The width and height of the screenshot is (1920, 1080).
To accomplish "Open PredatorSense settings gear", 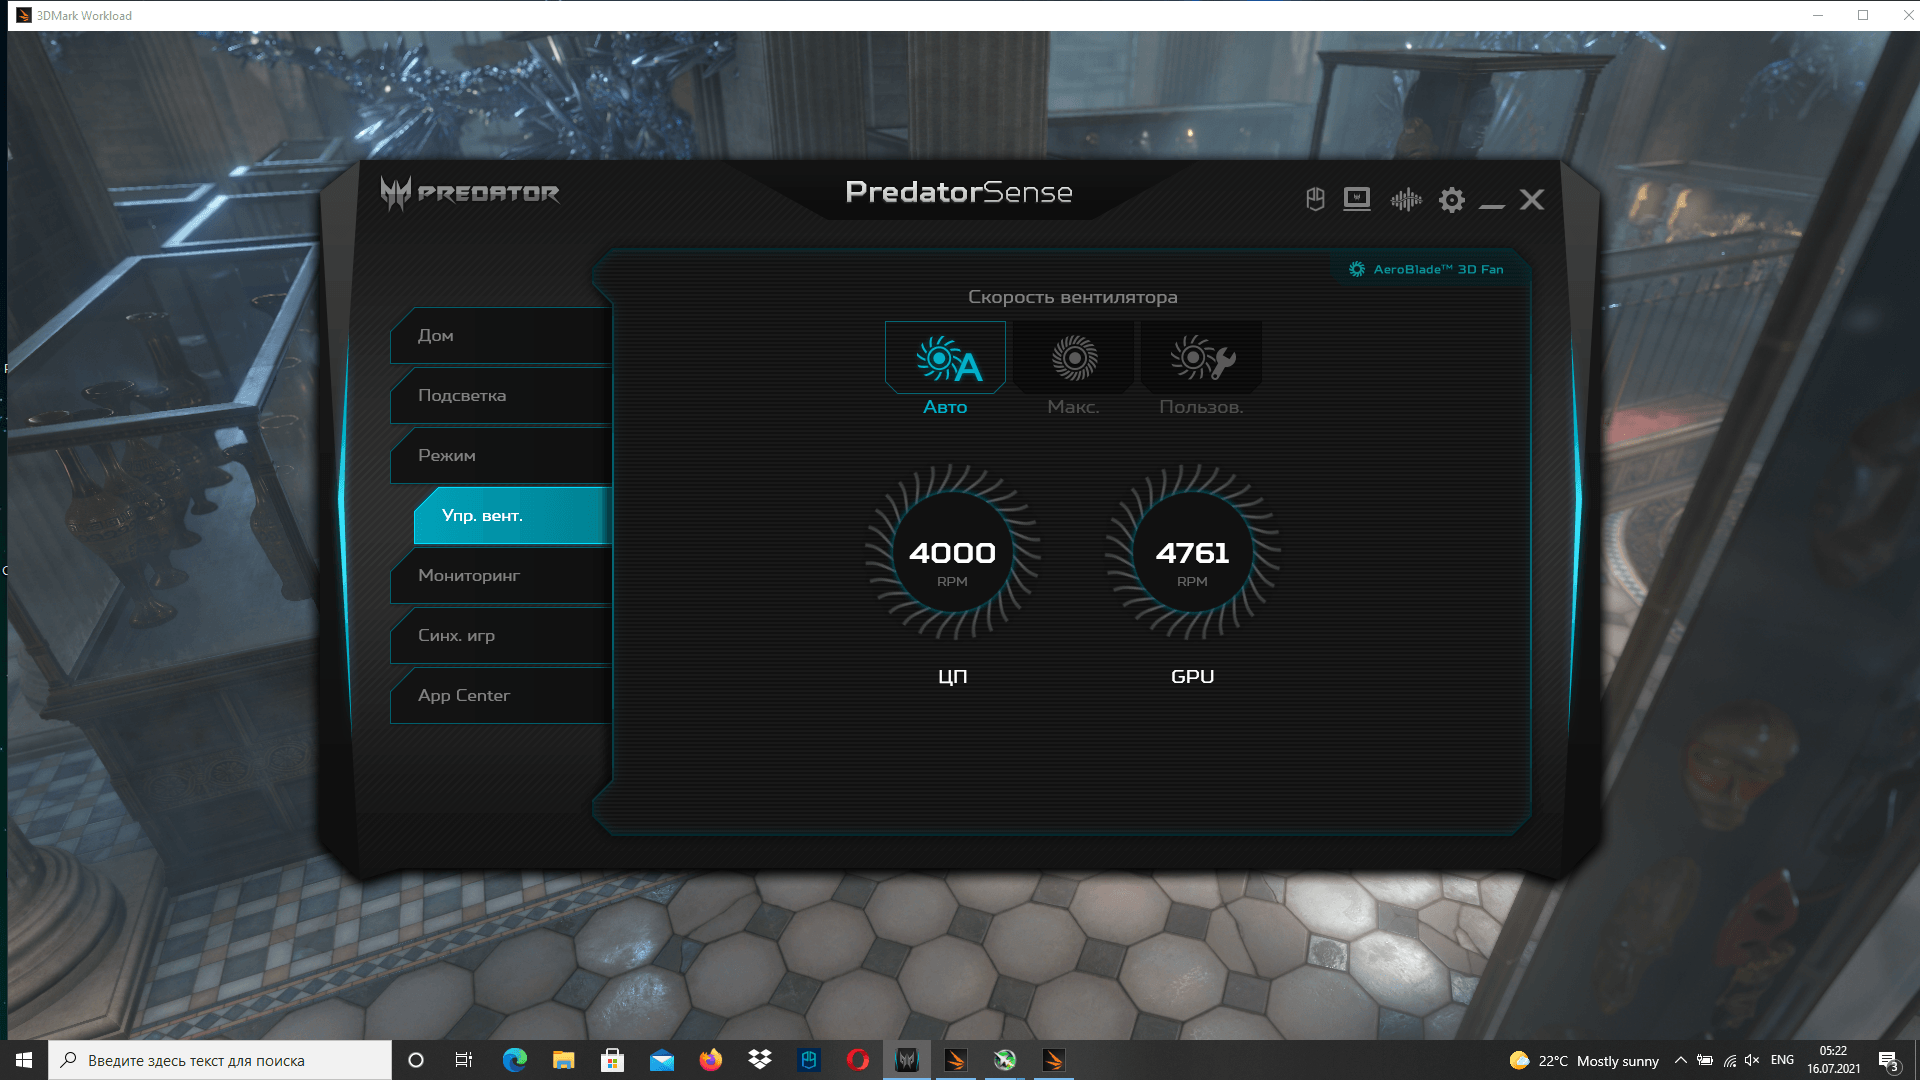I will [x=1451, y=200].
